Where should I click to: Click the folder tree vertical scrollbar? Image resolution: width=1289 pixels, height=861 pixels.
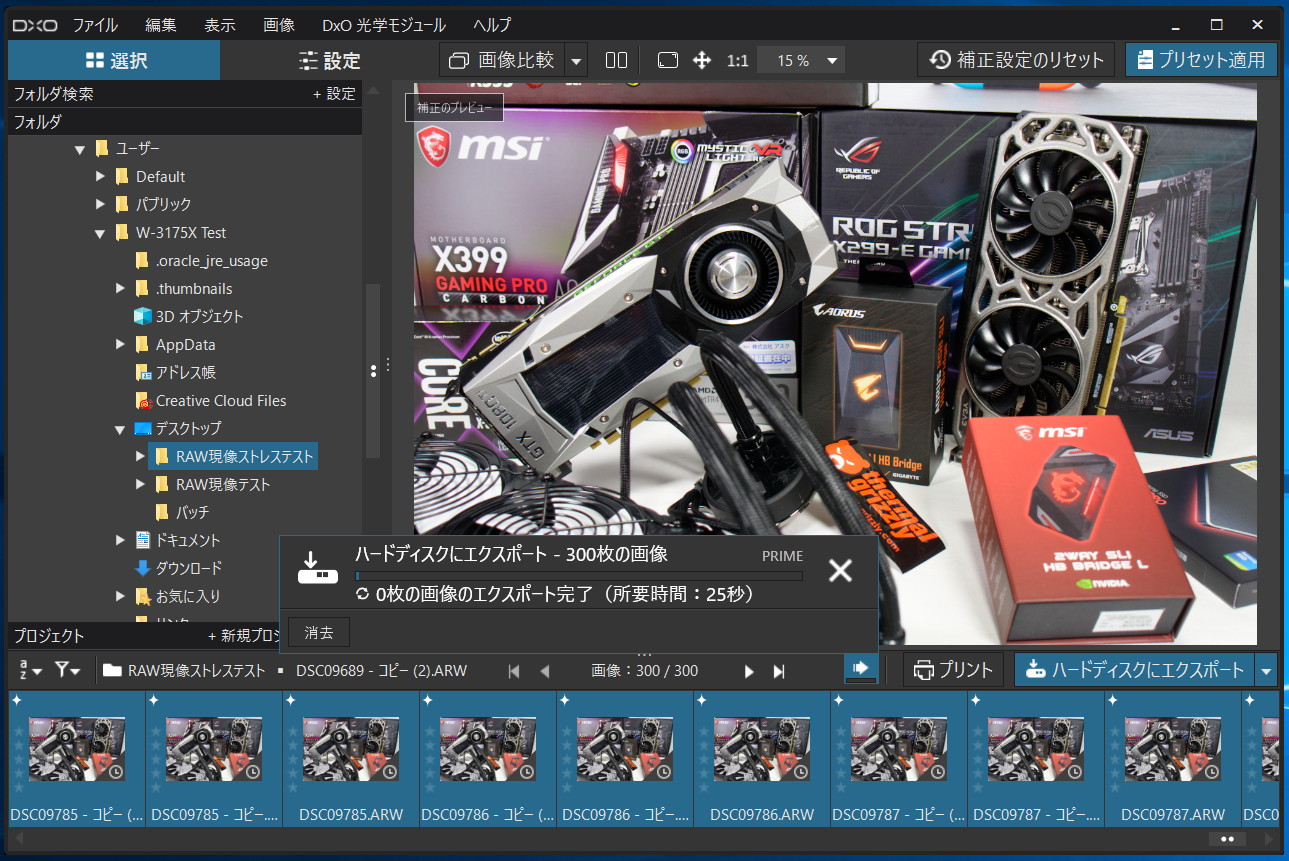372,370
